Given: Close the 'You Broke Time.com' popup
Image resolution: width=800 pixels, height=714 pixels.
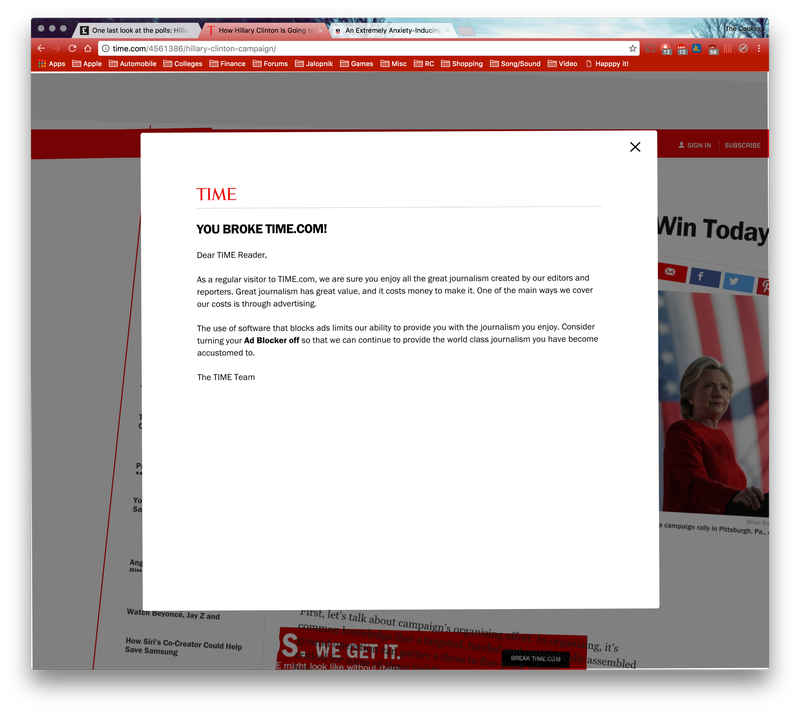Looking at the screenshot, I should (x=635, y=147).
